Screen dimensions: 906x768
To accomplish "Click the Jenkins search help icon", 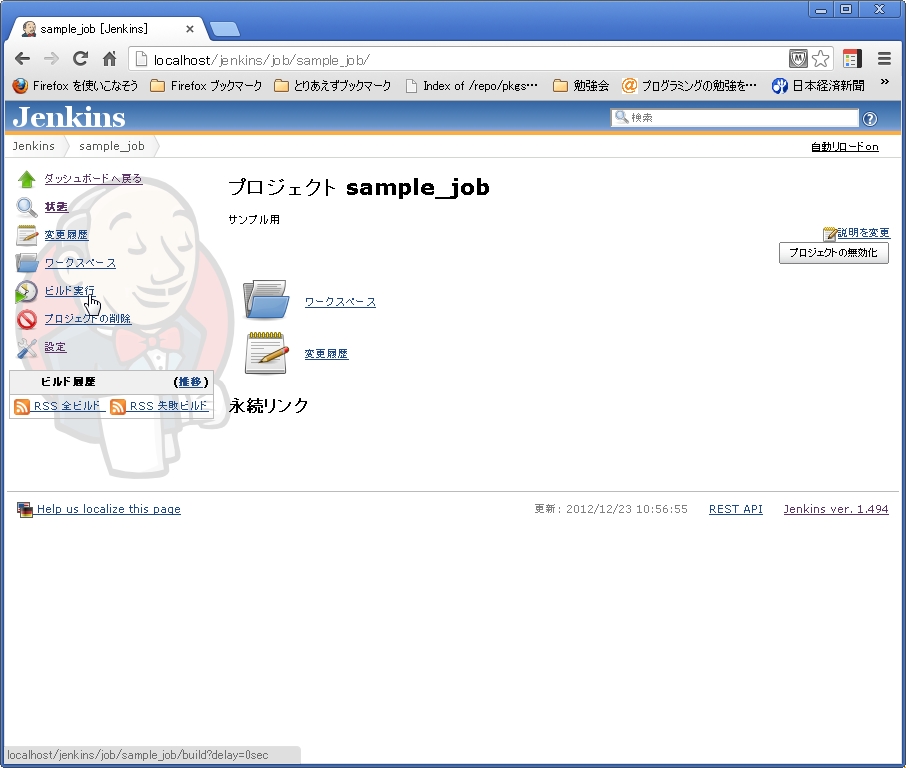I will coord(870,118).
